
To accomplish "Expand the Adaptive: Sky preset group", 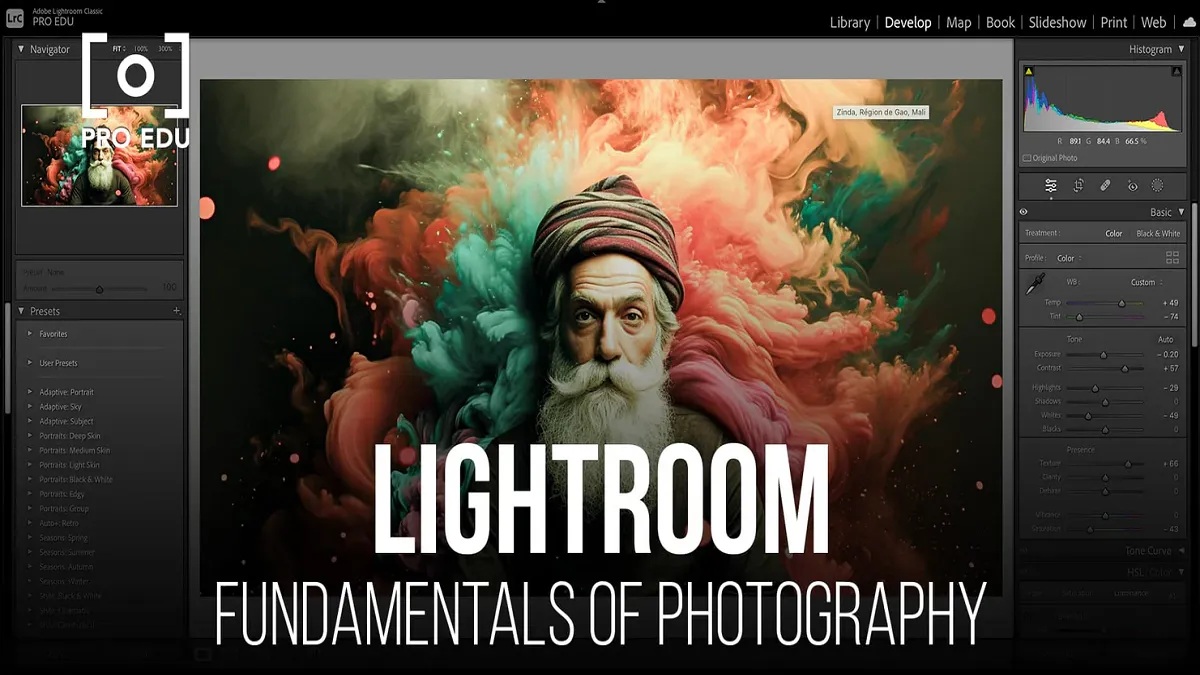I will click(x=30, y=407).
